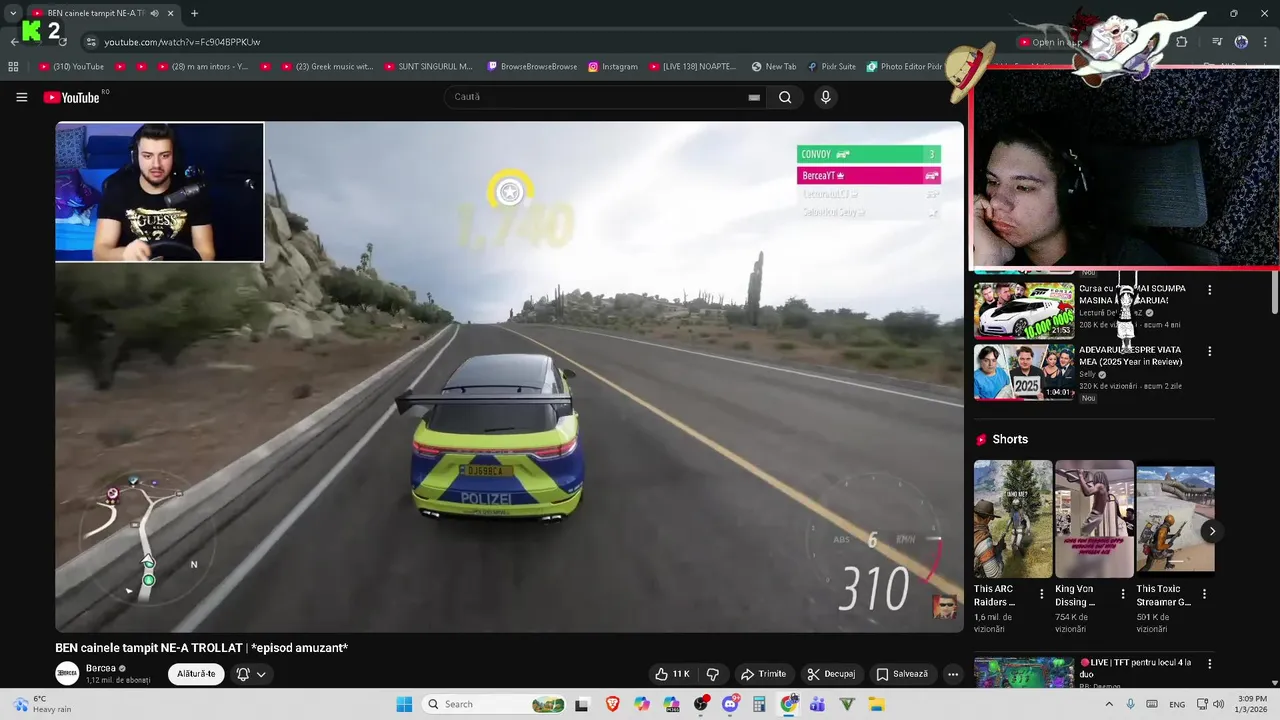
Task: Open Discord from the taskbar
Action: pos(730,704)
